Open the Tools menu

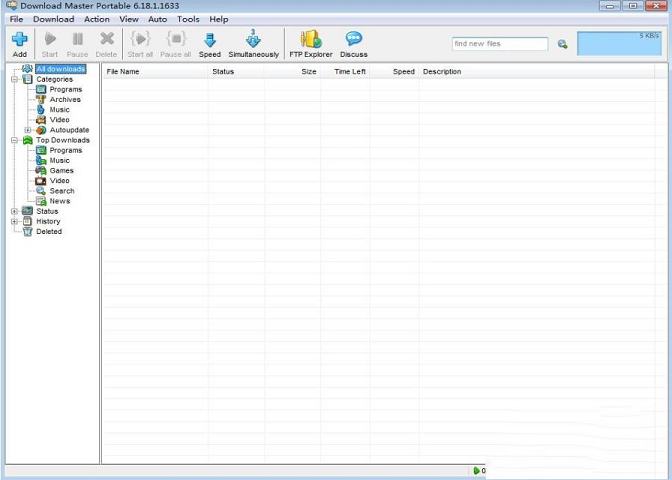[188, 19]
